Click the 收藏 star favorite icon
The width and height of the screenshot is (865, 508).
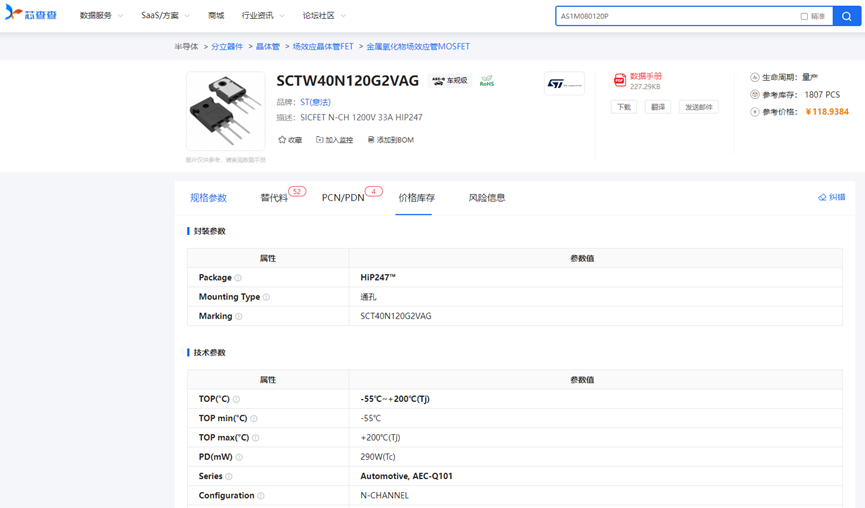click(x=282, y=140)
